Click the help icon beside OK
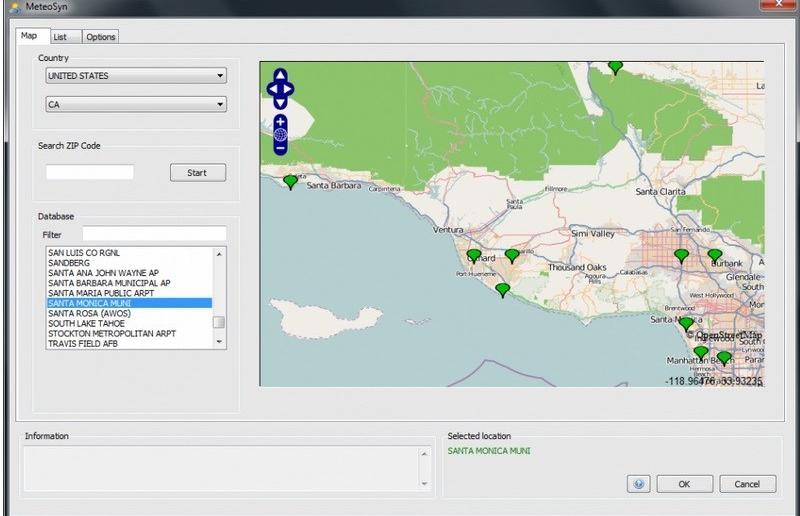This screenshot has height=516, width=800. coord(639,484)
